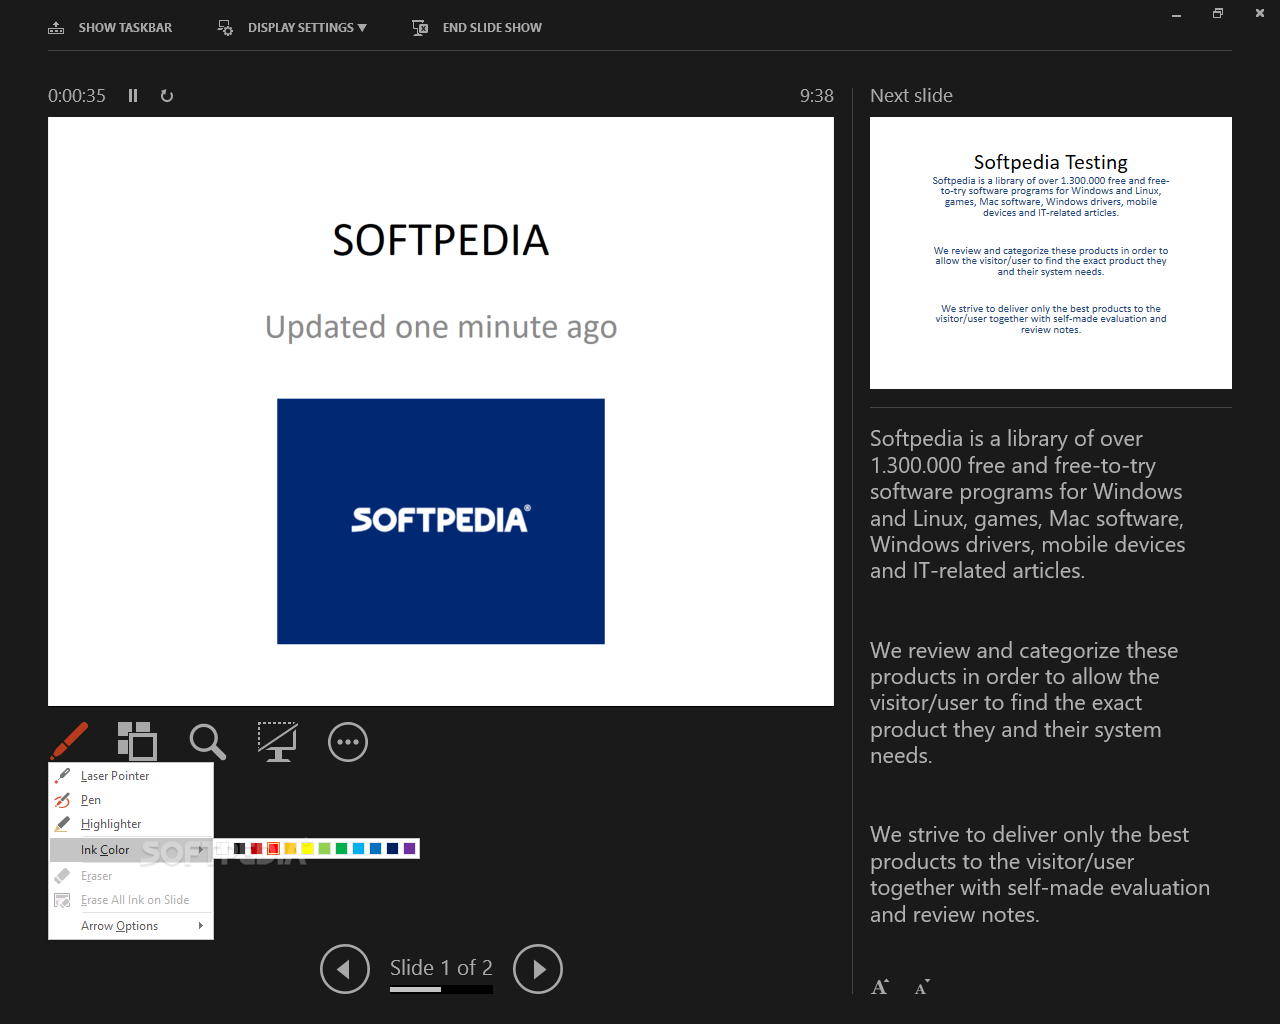The height and width of the screenshot is (1024, 1280).
Task: Restart the presentation timer
Action: [x=167, y=96]
